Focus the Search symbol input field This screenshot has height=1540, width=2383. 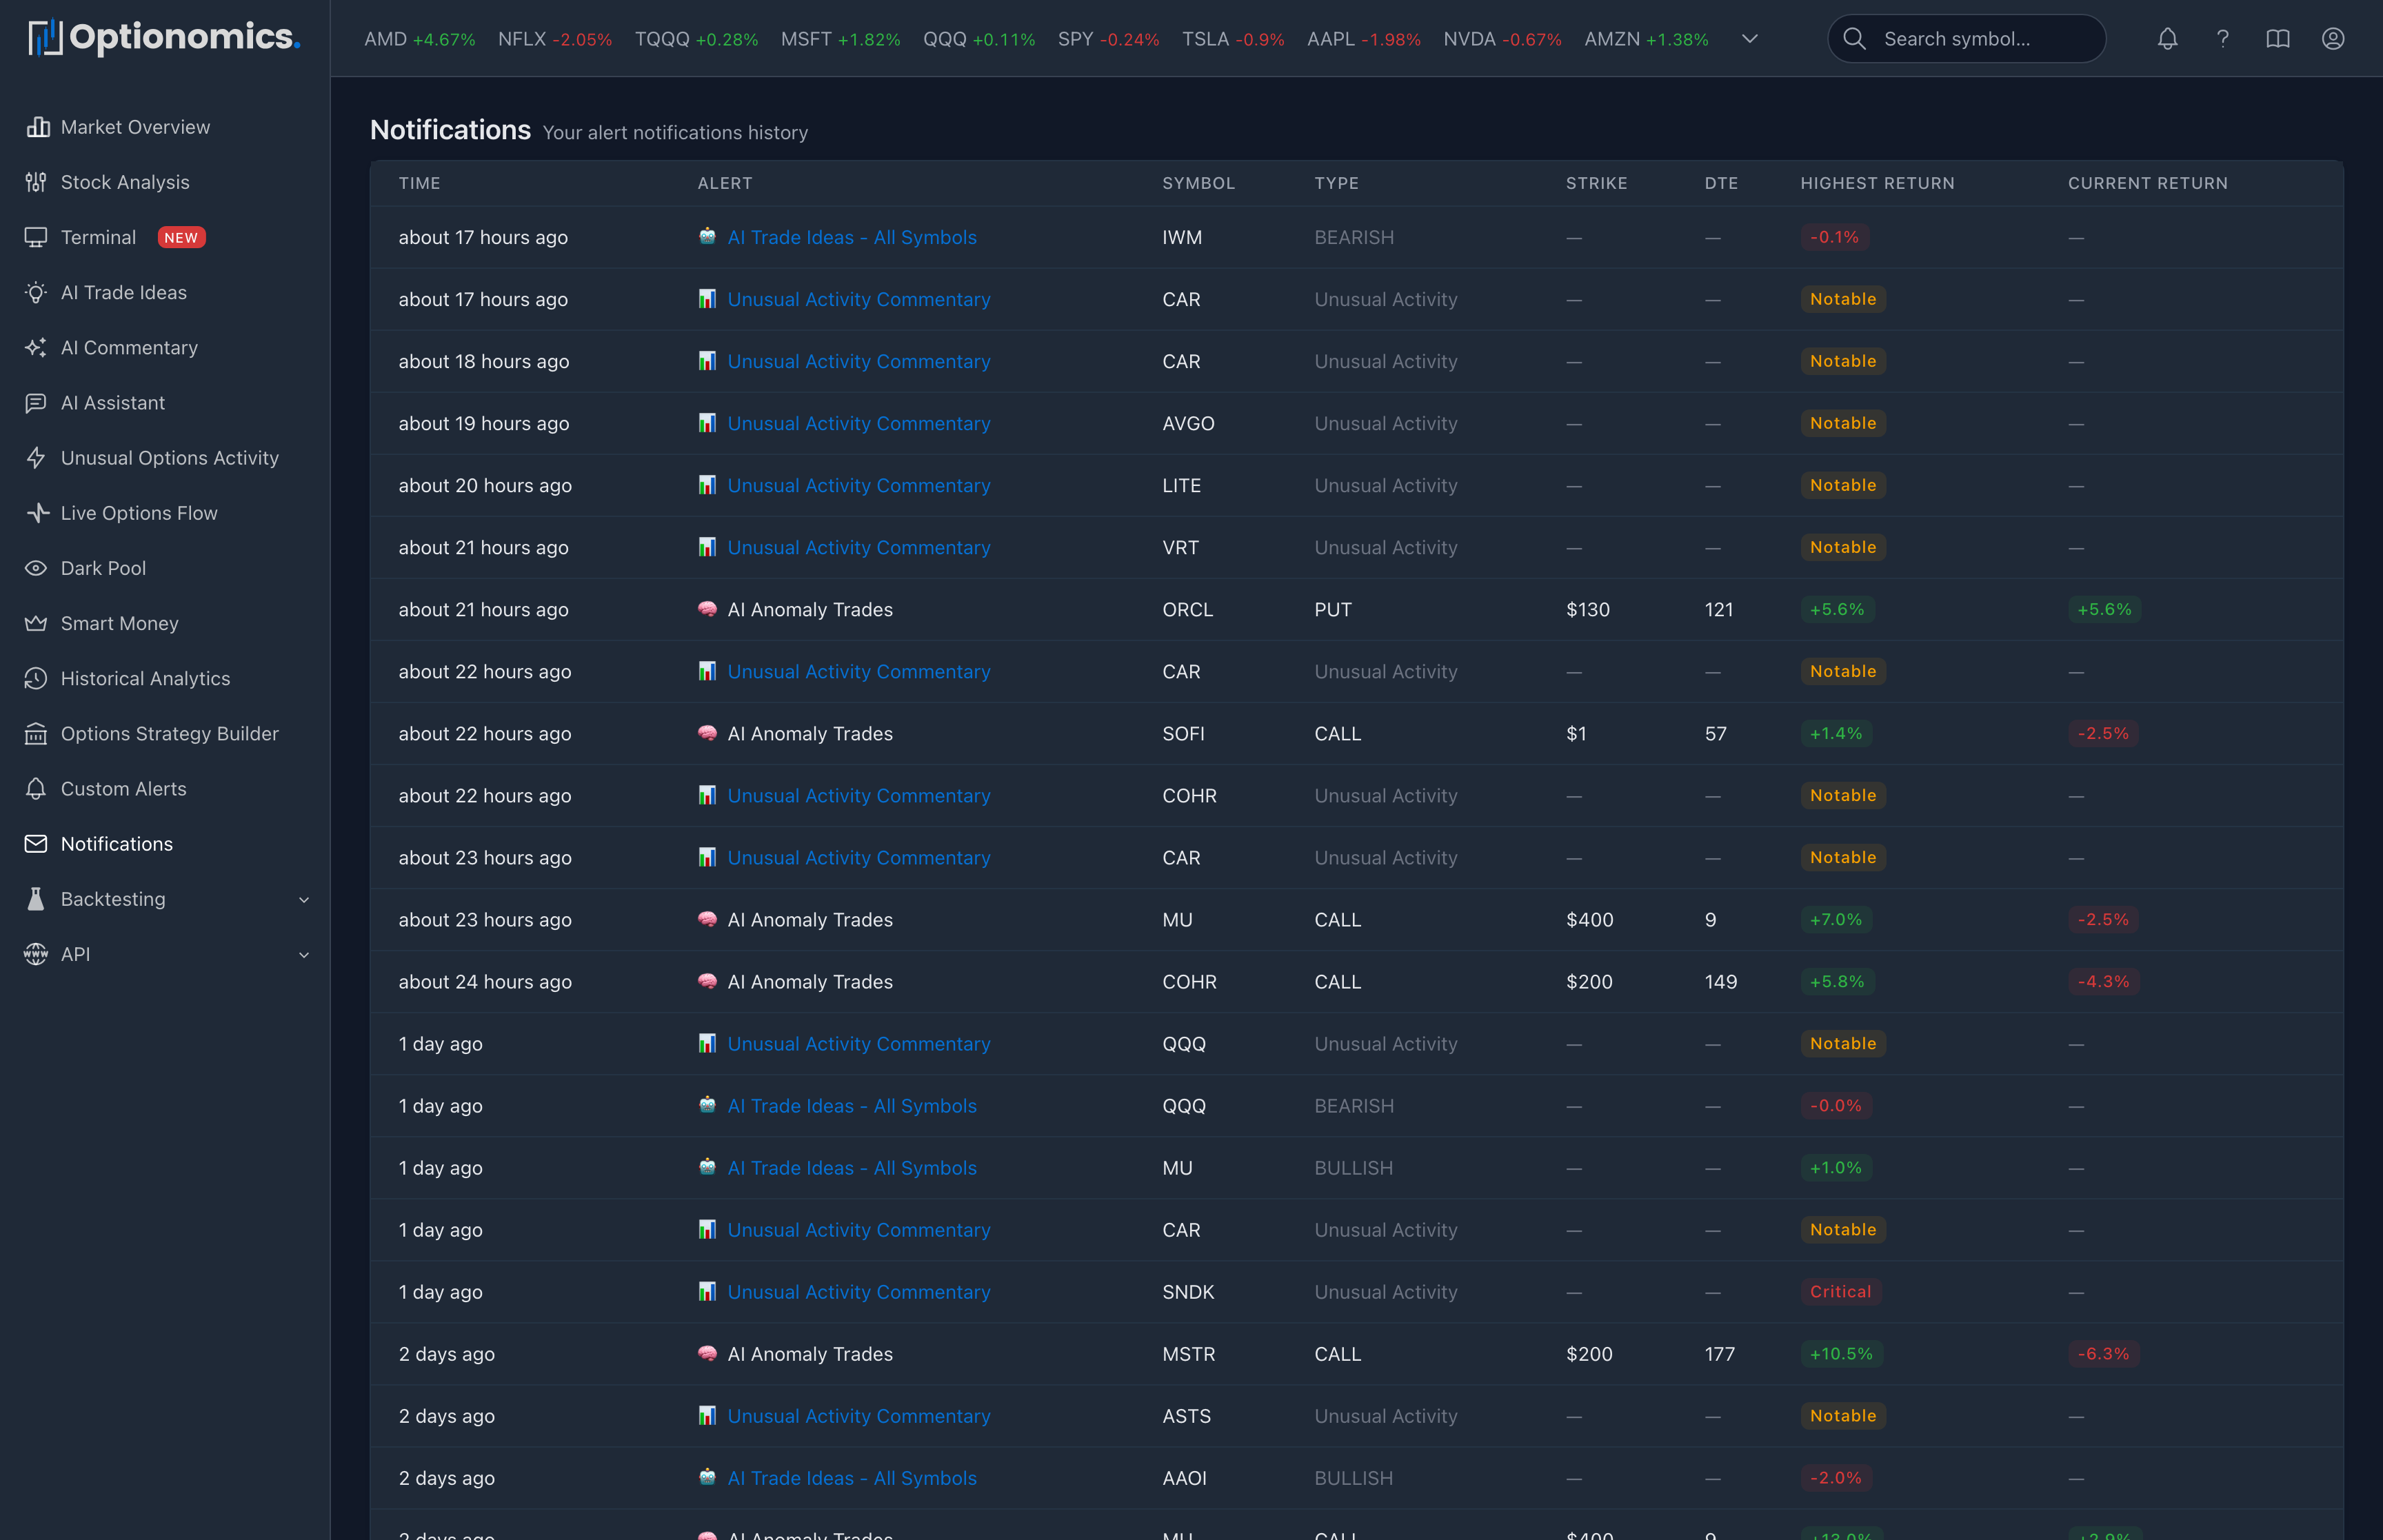click(x=1966, y=39)
